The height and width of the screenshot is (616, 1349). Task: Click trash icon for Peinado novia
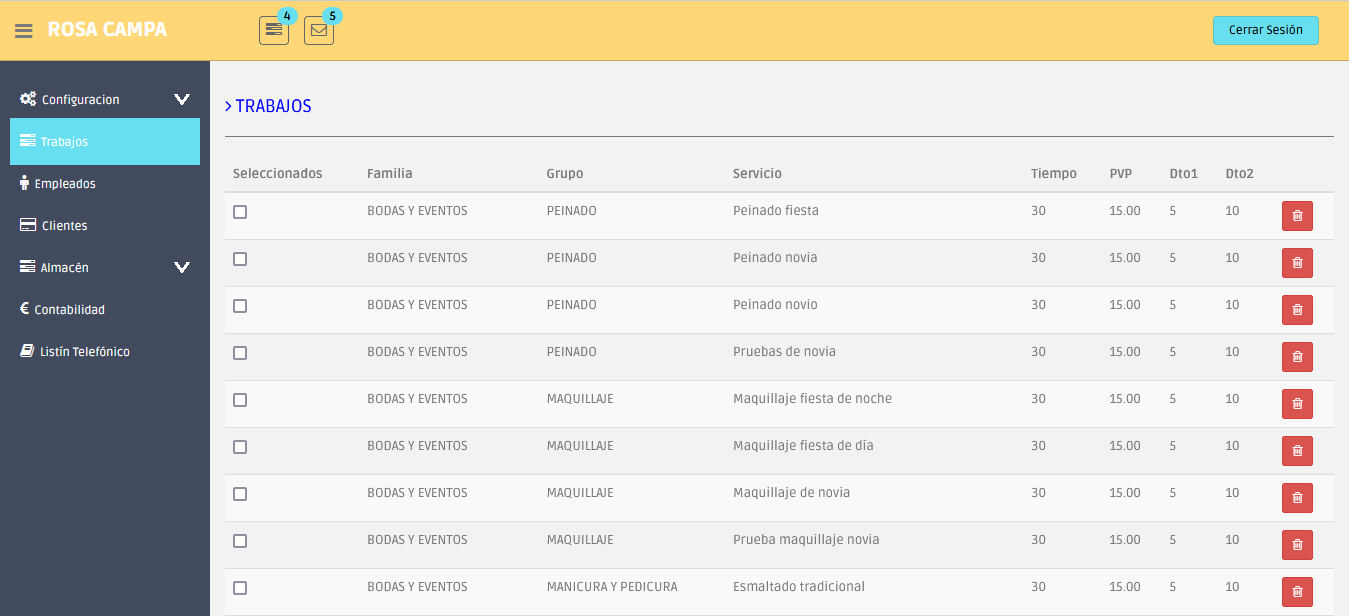coord(1297,263)
